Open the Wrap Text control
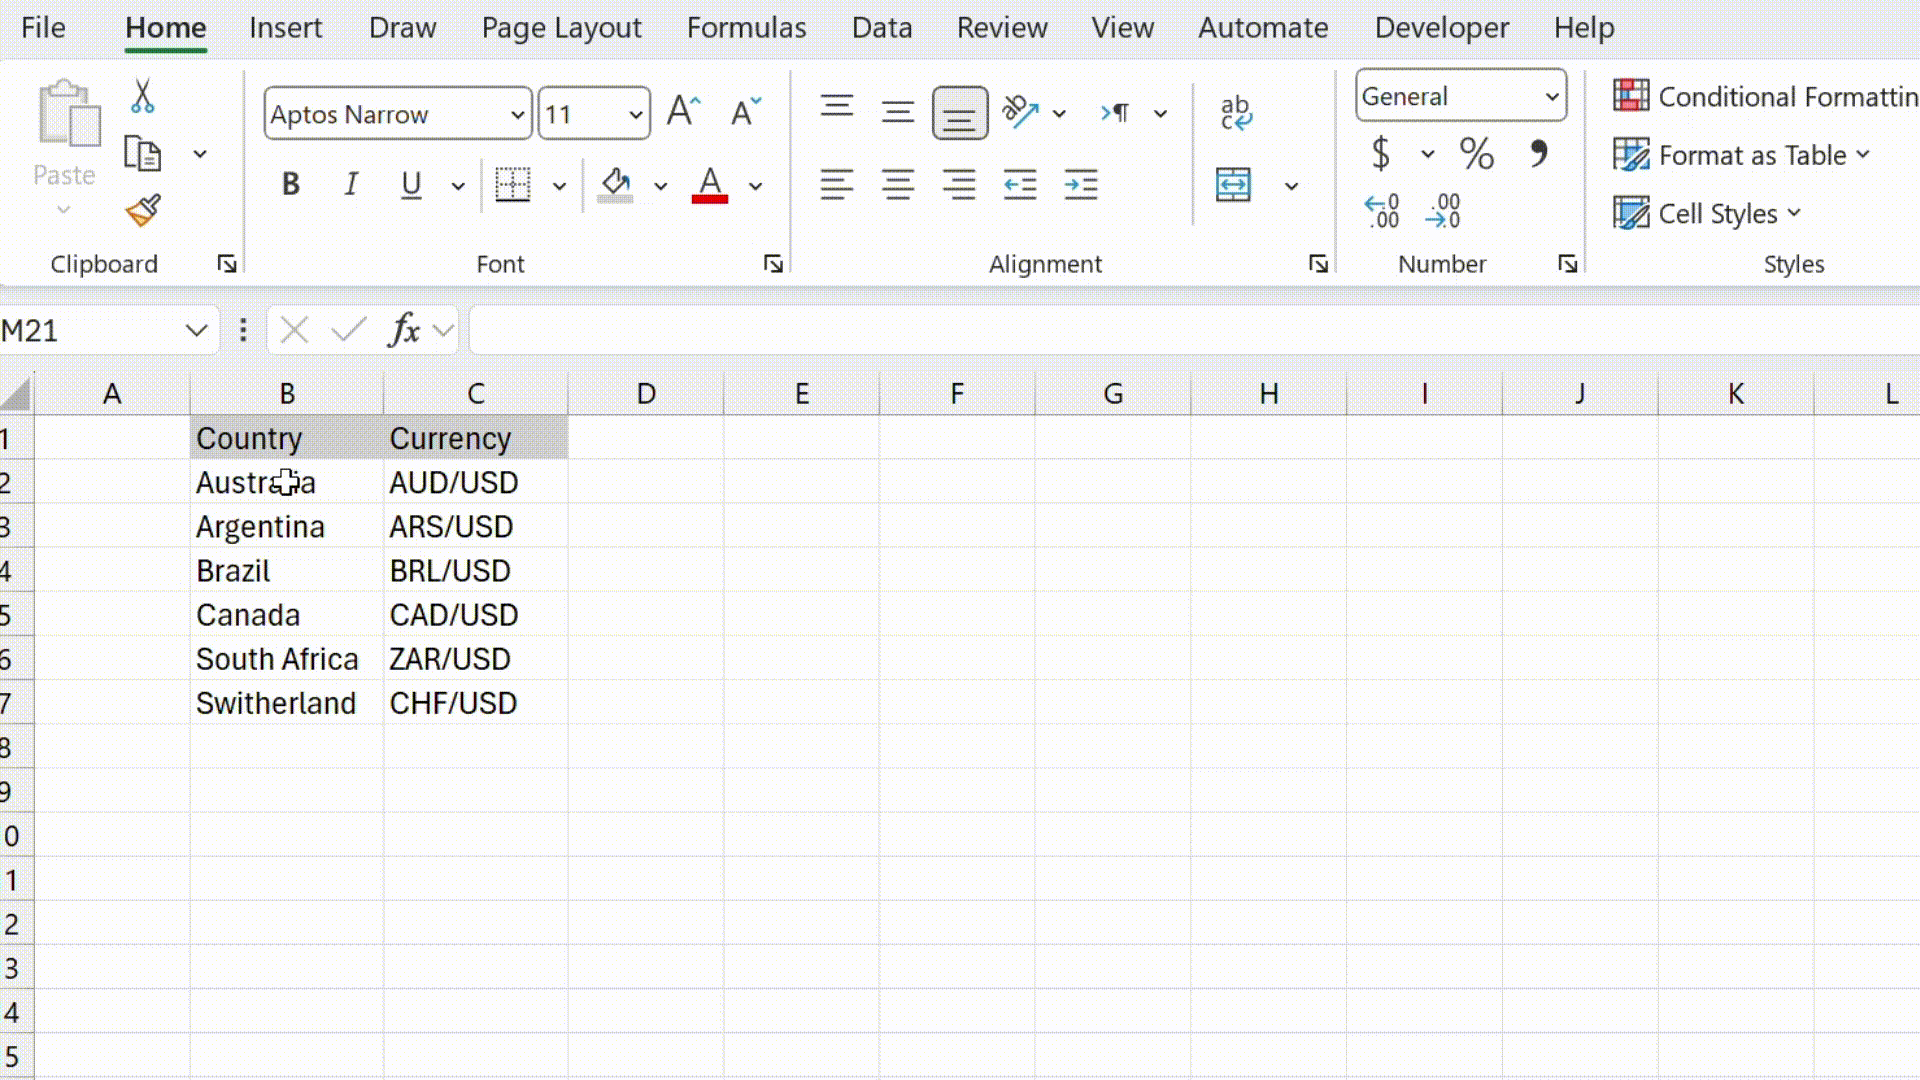 pyautogui.click(x=1237, y=110)
